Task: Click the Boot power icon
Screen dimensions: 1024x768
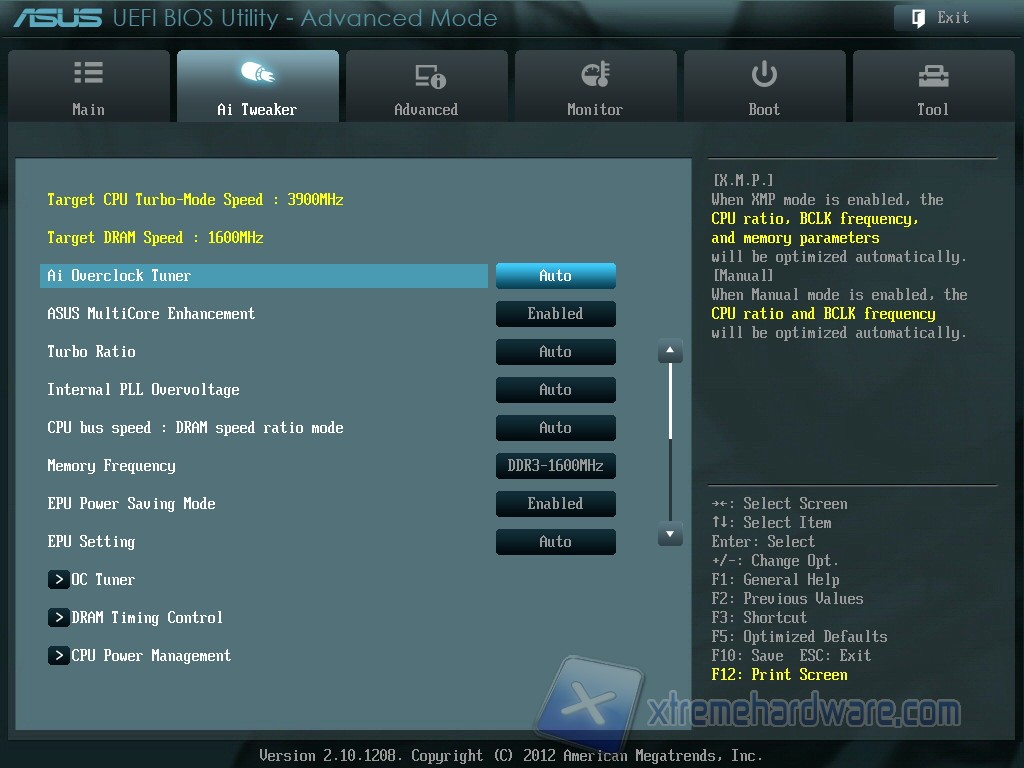Action: point(764,74)
